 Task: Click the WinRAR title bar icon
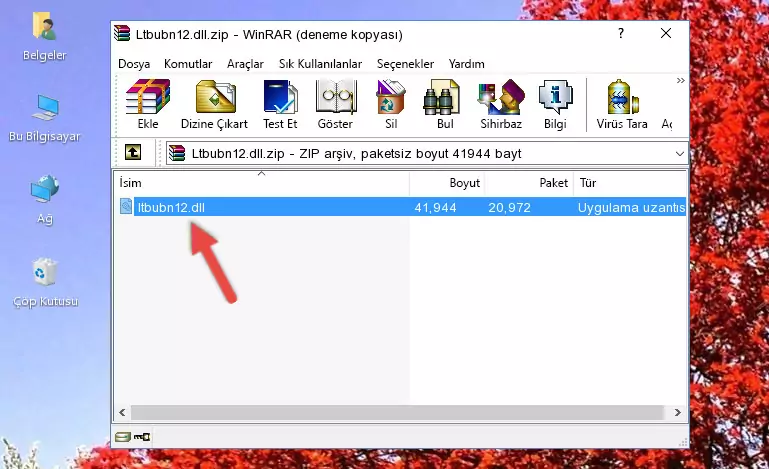(122, 33)
